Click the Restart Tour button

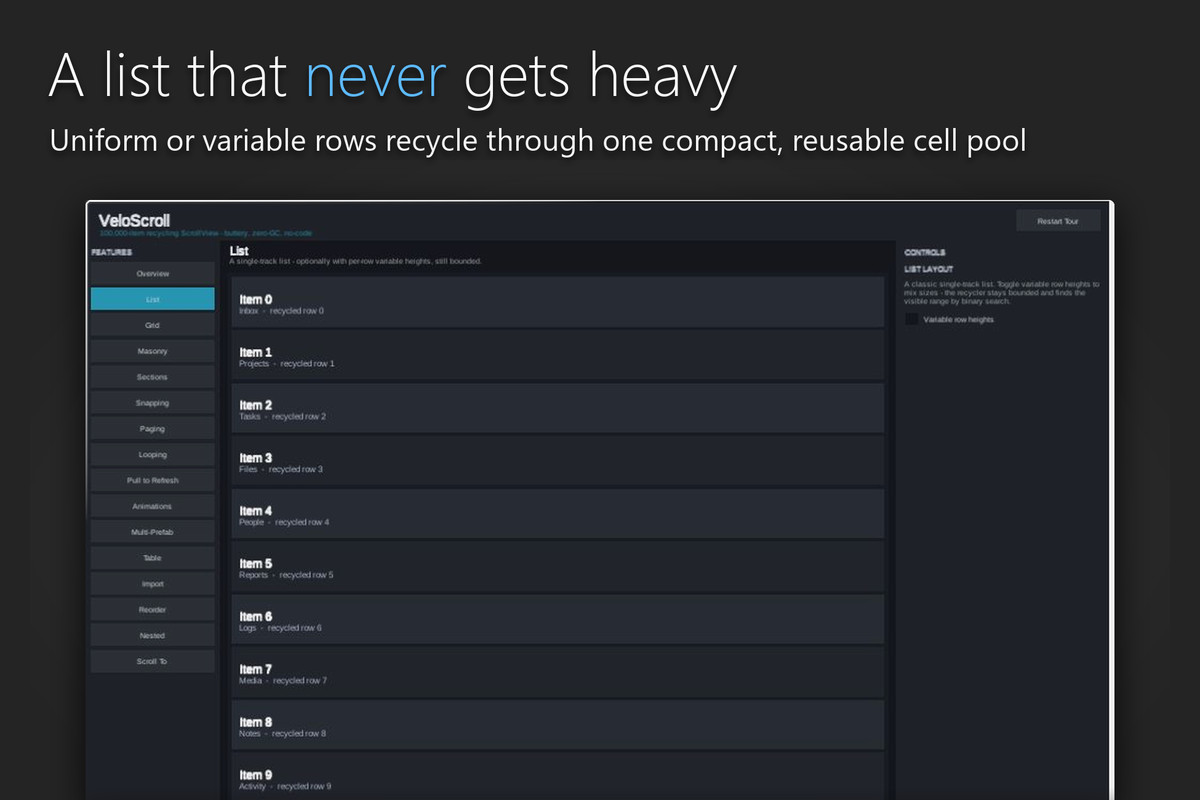click(x=1058, y=221)
